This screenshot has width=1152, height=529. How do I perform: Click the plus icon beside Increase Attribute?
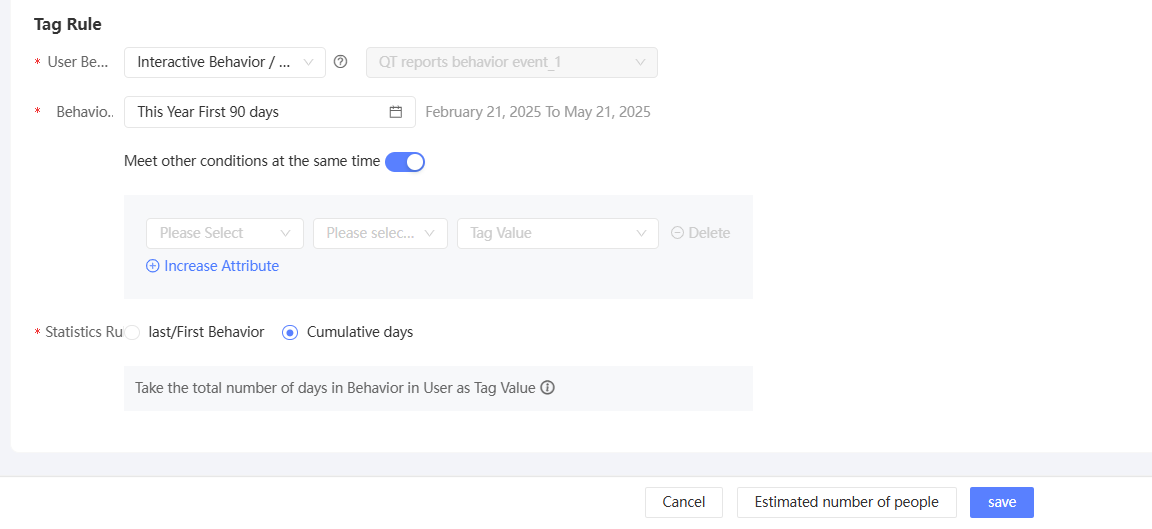coord(153,266)
